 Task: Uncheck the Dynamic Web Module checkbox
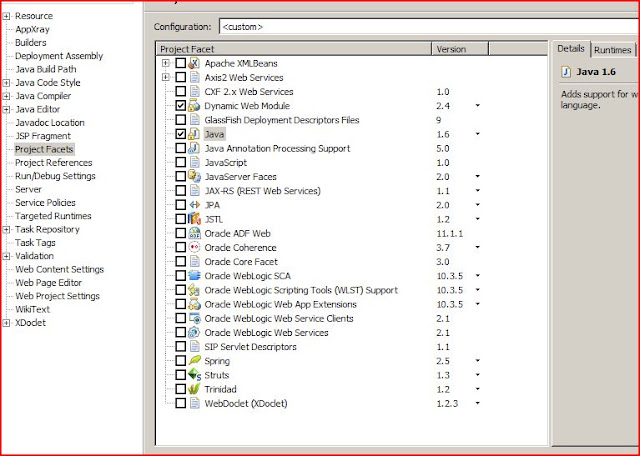[180, 106]
